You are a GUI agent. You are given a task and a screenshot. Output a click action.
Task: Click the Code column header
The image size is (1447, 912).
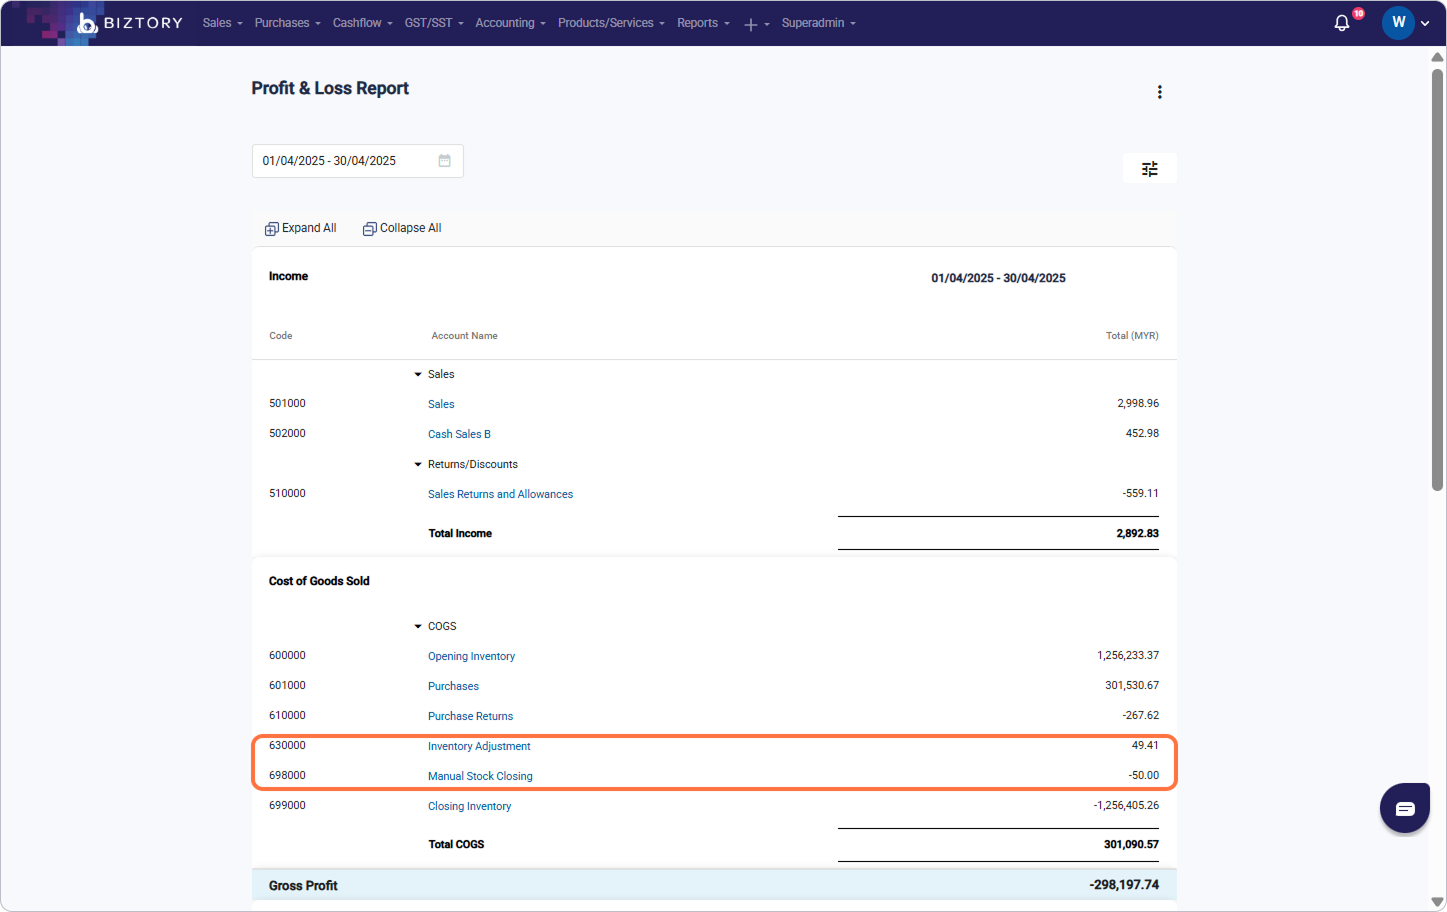[281, 336]
